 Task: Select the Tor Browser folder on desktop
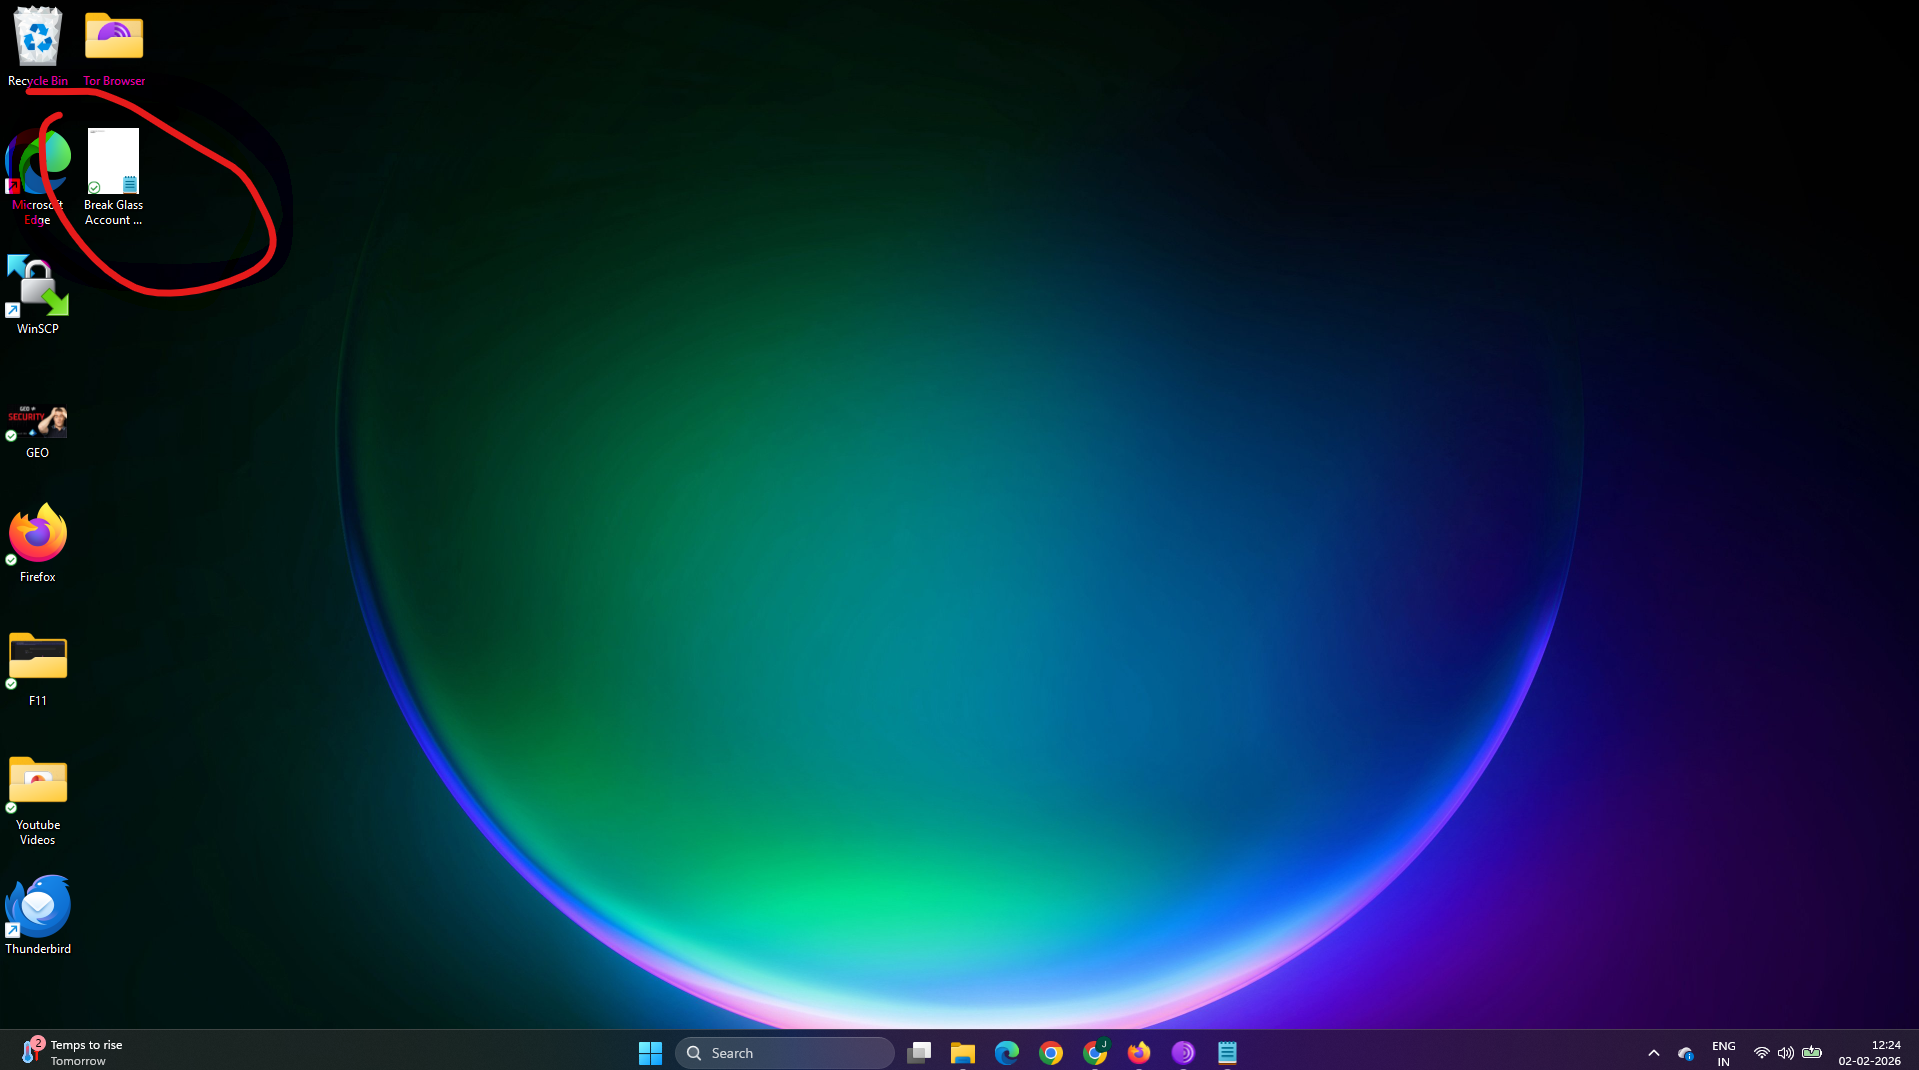pyautogui.click(x=114, y=45)
